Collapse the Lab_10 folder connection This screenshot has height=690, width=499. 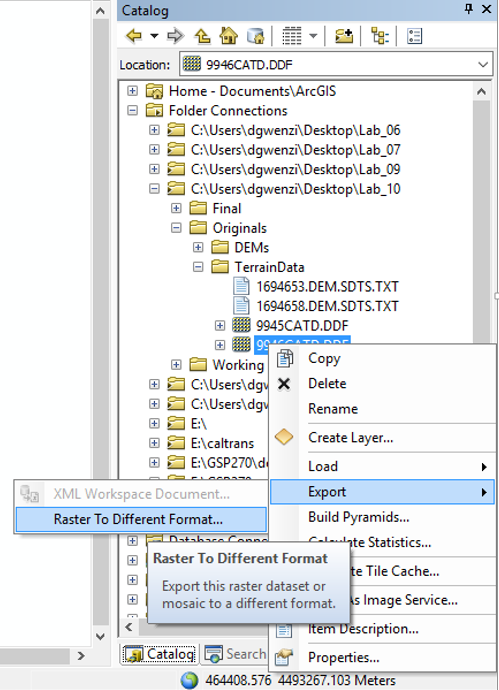tap(154, 188)
